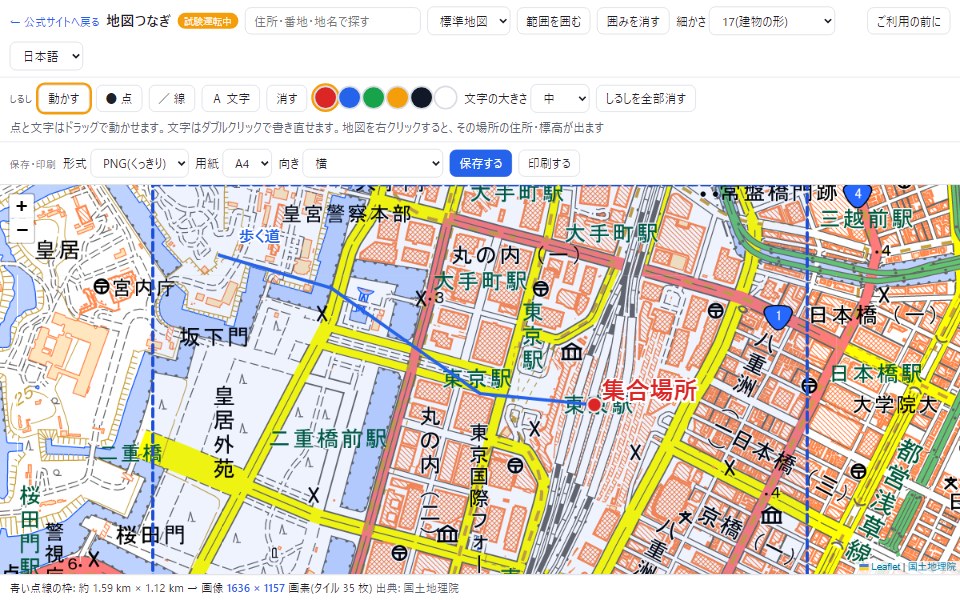Pick the blue color swatch

click(350, 98)
